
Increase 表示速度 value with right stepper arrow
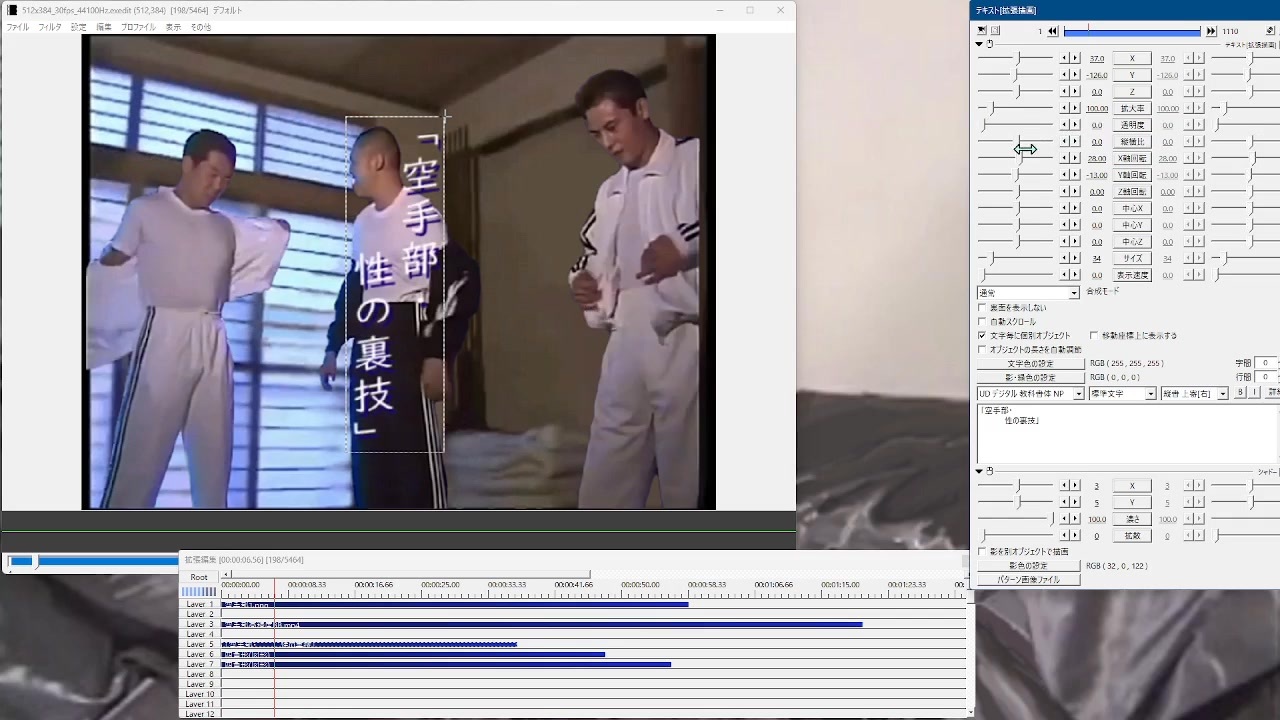(1075, 275)
